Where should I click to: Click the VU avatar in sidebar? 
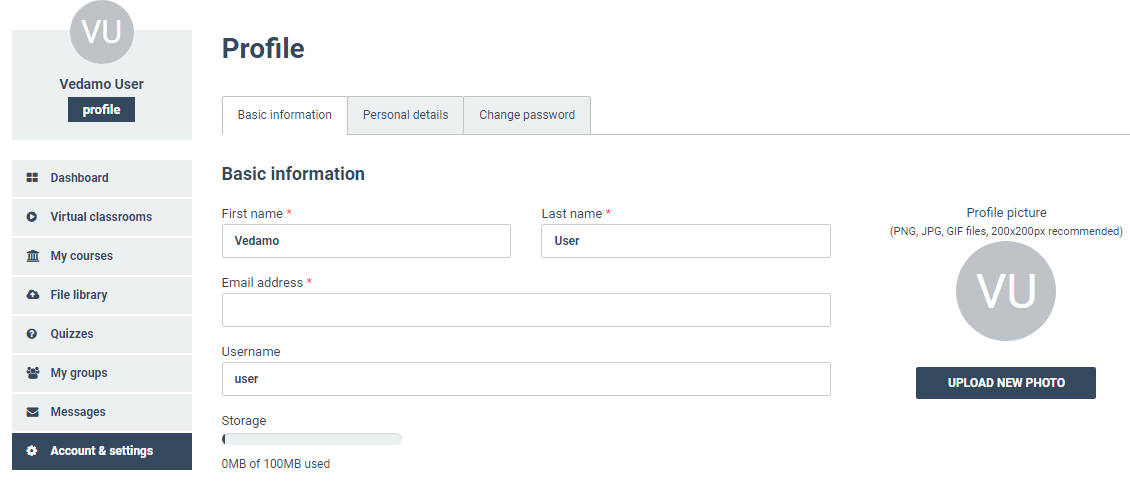[102, 32]
